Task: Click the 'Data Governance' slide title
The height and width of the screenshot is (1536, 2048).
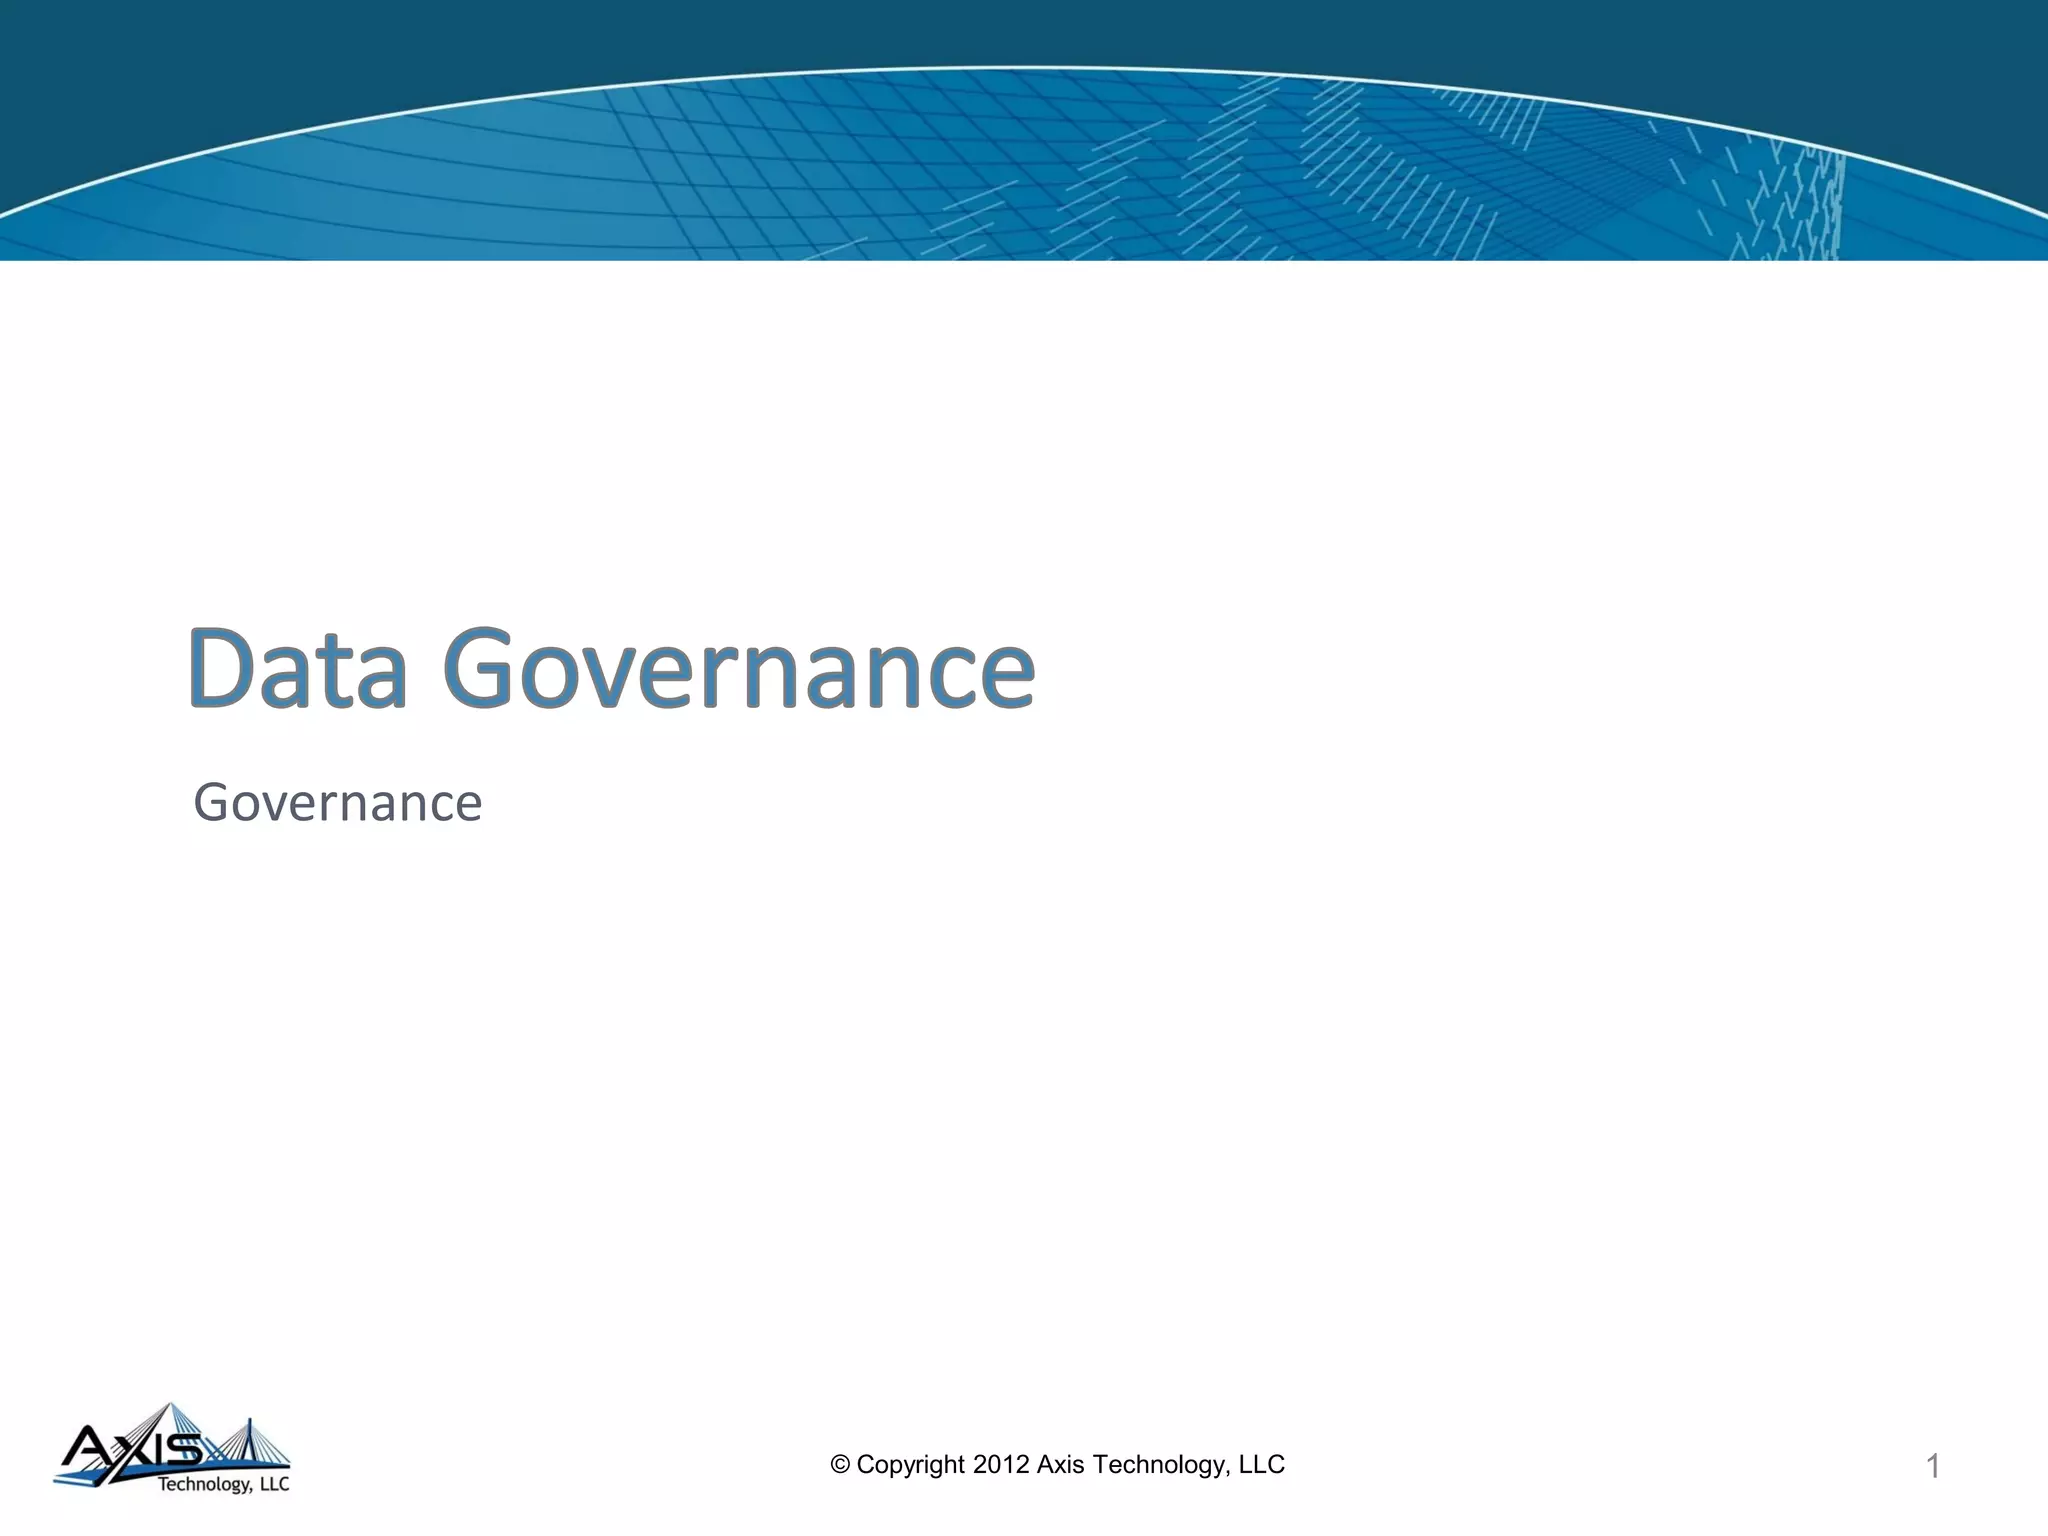Action: [611, 669]
